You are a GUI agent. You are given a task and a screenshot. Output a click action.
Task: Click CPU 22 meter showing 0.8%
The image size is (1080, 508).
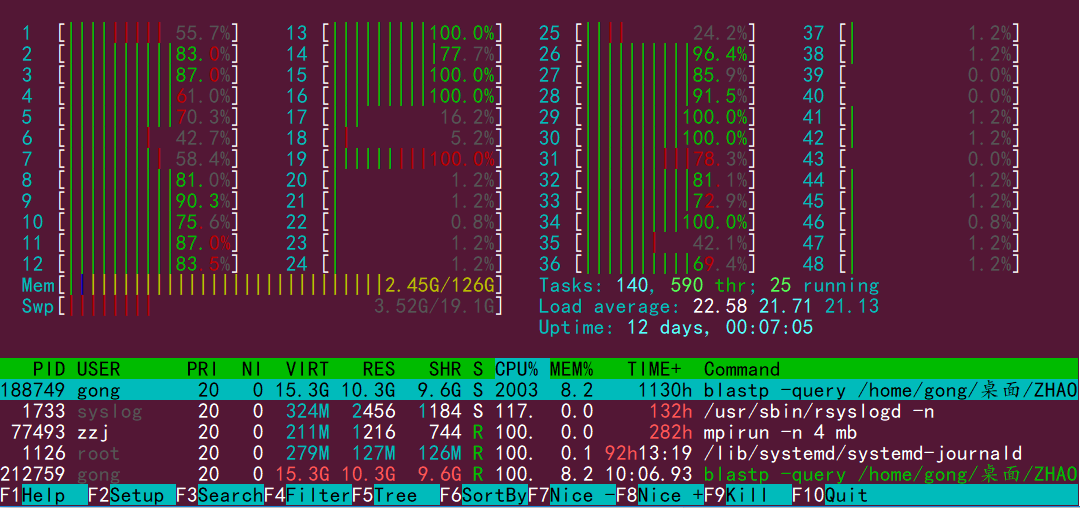click(393, 222)
